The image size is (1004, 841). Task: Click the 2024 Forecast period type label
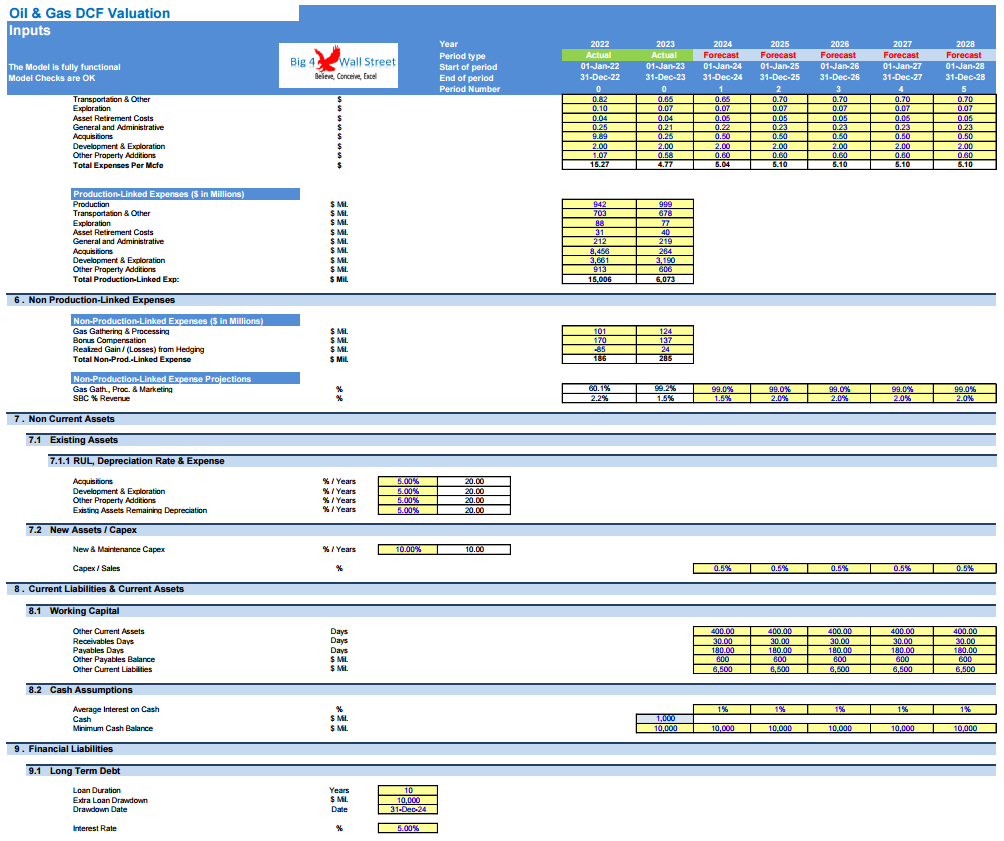point(721,55)
